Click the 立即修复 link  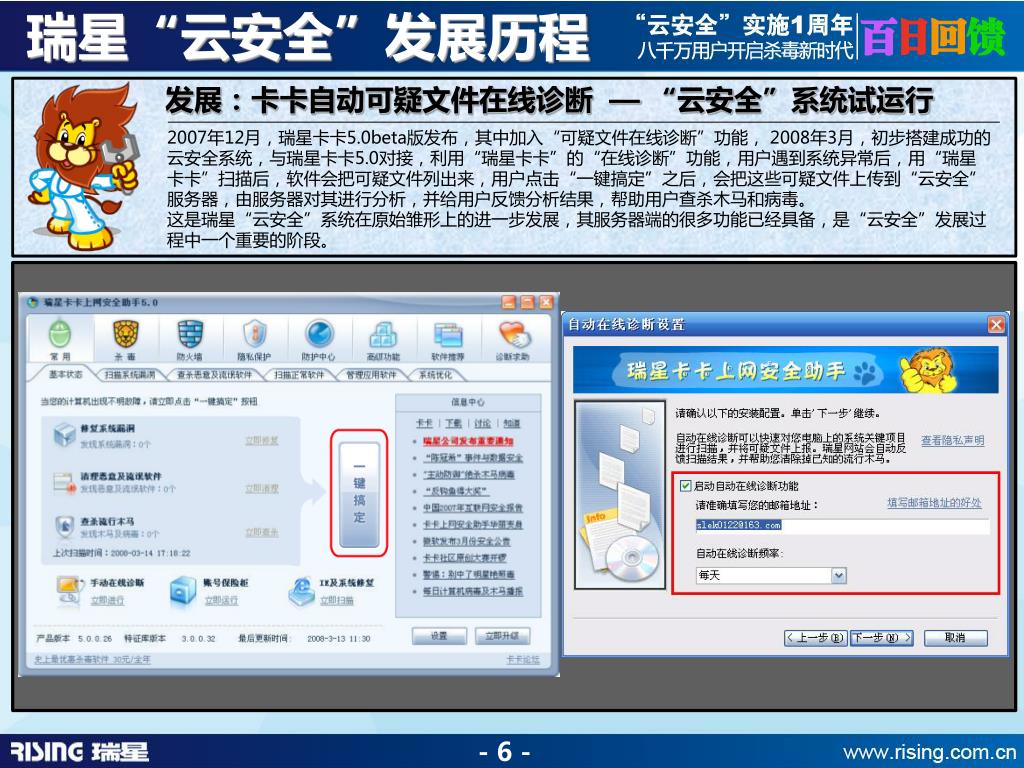click(x=262, y=441)
